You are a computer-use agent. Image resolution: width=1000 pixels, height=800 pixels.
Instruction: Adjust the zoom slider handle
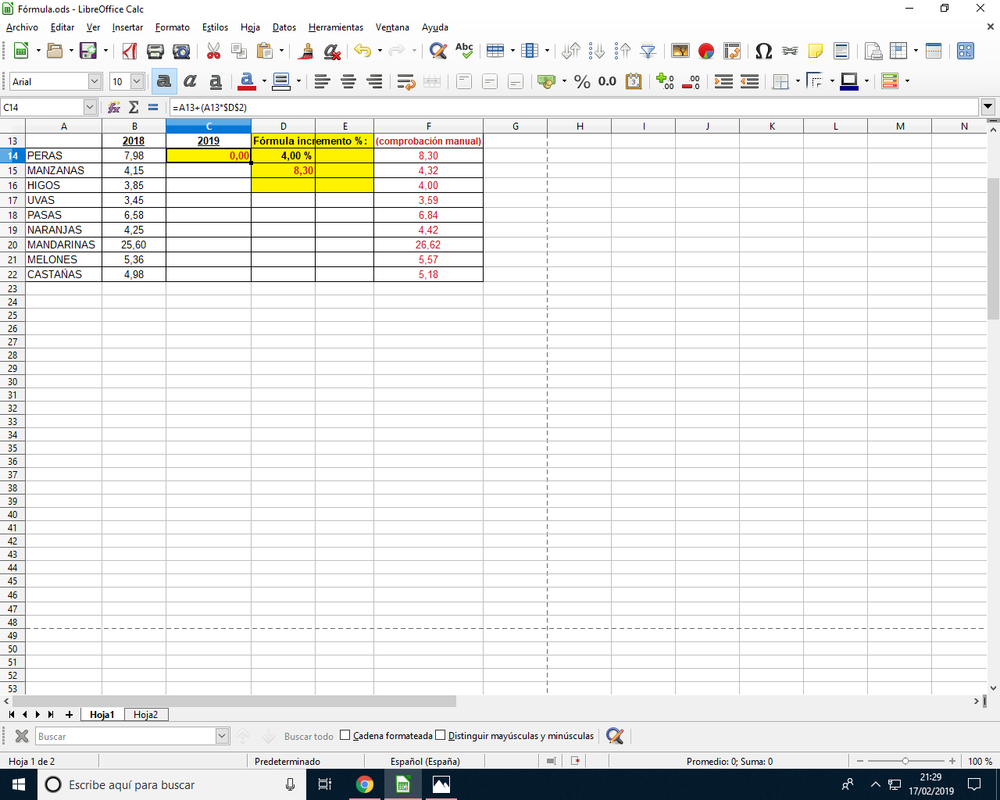click(x=905, y=761)
